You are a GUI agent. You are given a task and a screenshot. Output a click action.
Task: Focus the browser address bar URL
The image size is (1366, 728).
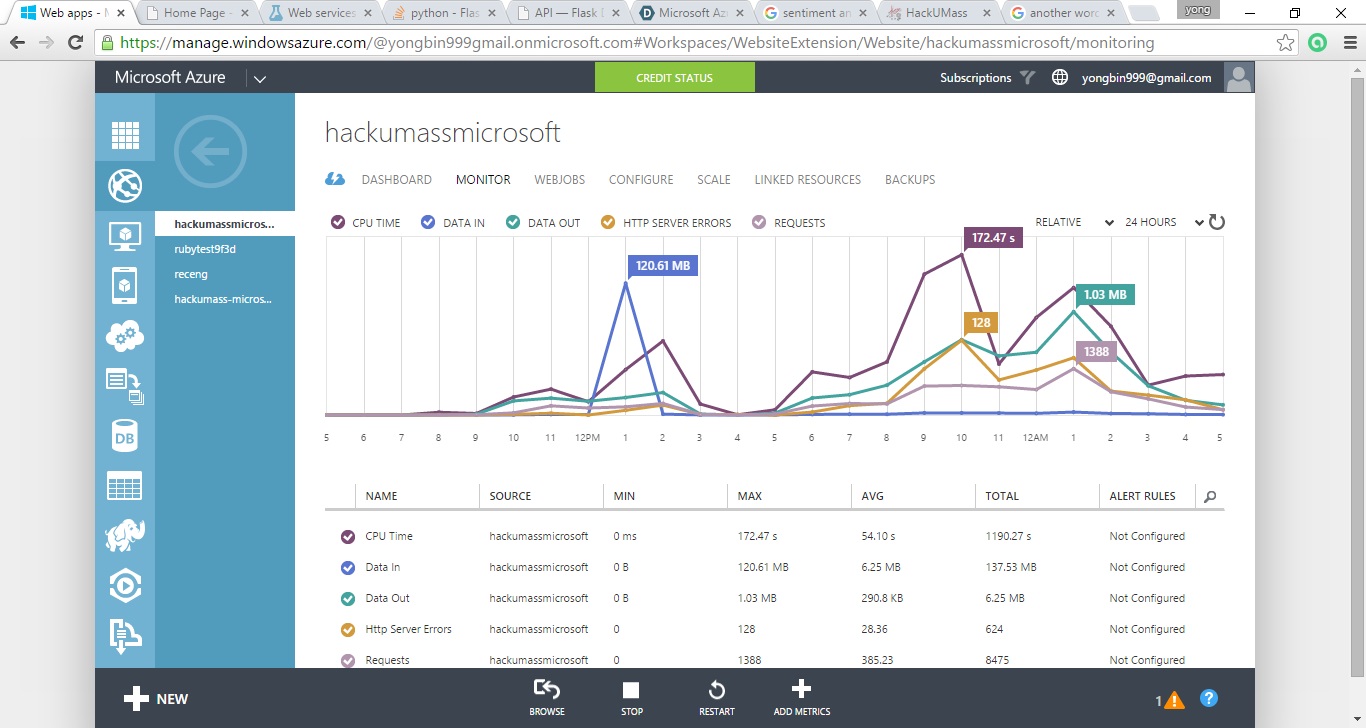pyautogui.click(x=637, y=43)
